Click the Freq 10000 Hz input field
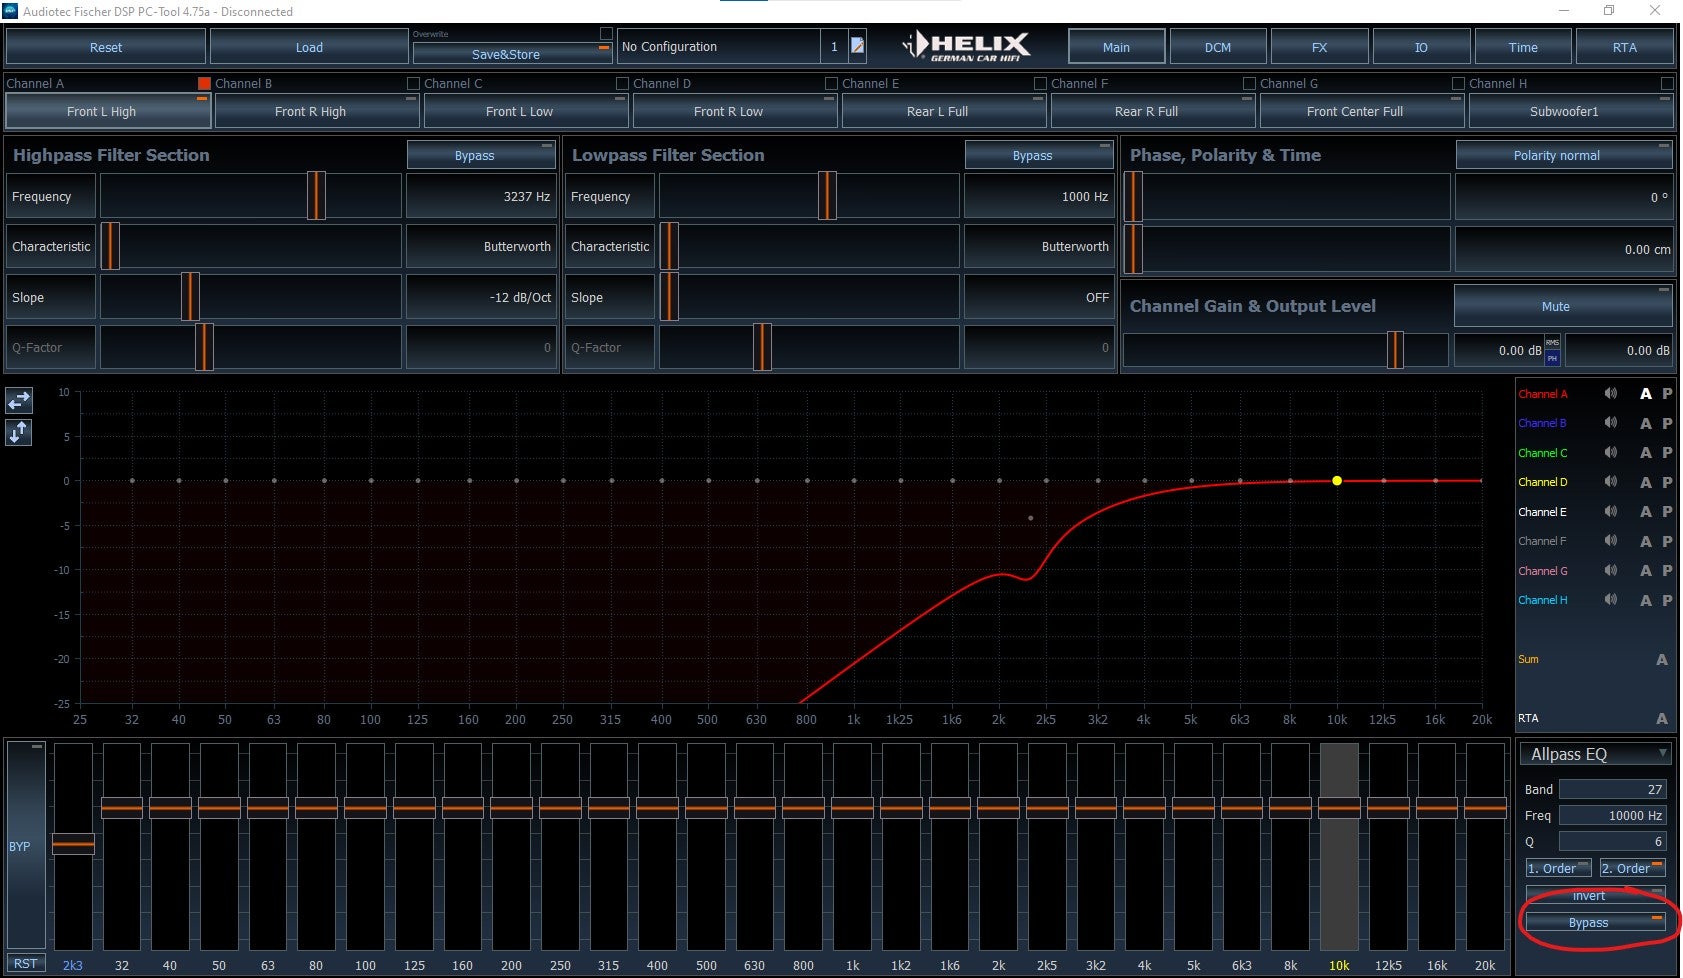The height and width of the screenshot is (978, 1683). 1612,815
